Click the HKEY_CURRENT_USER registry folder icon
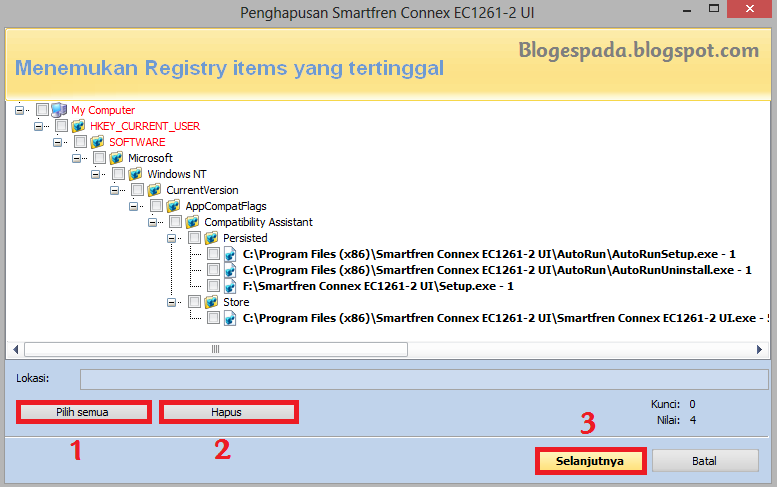The width and height of the screenshot is (777, 487). 78,126
